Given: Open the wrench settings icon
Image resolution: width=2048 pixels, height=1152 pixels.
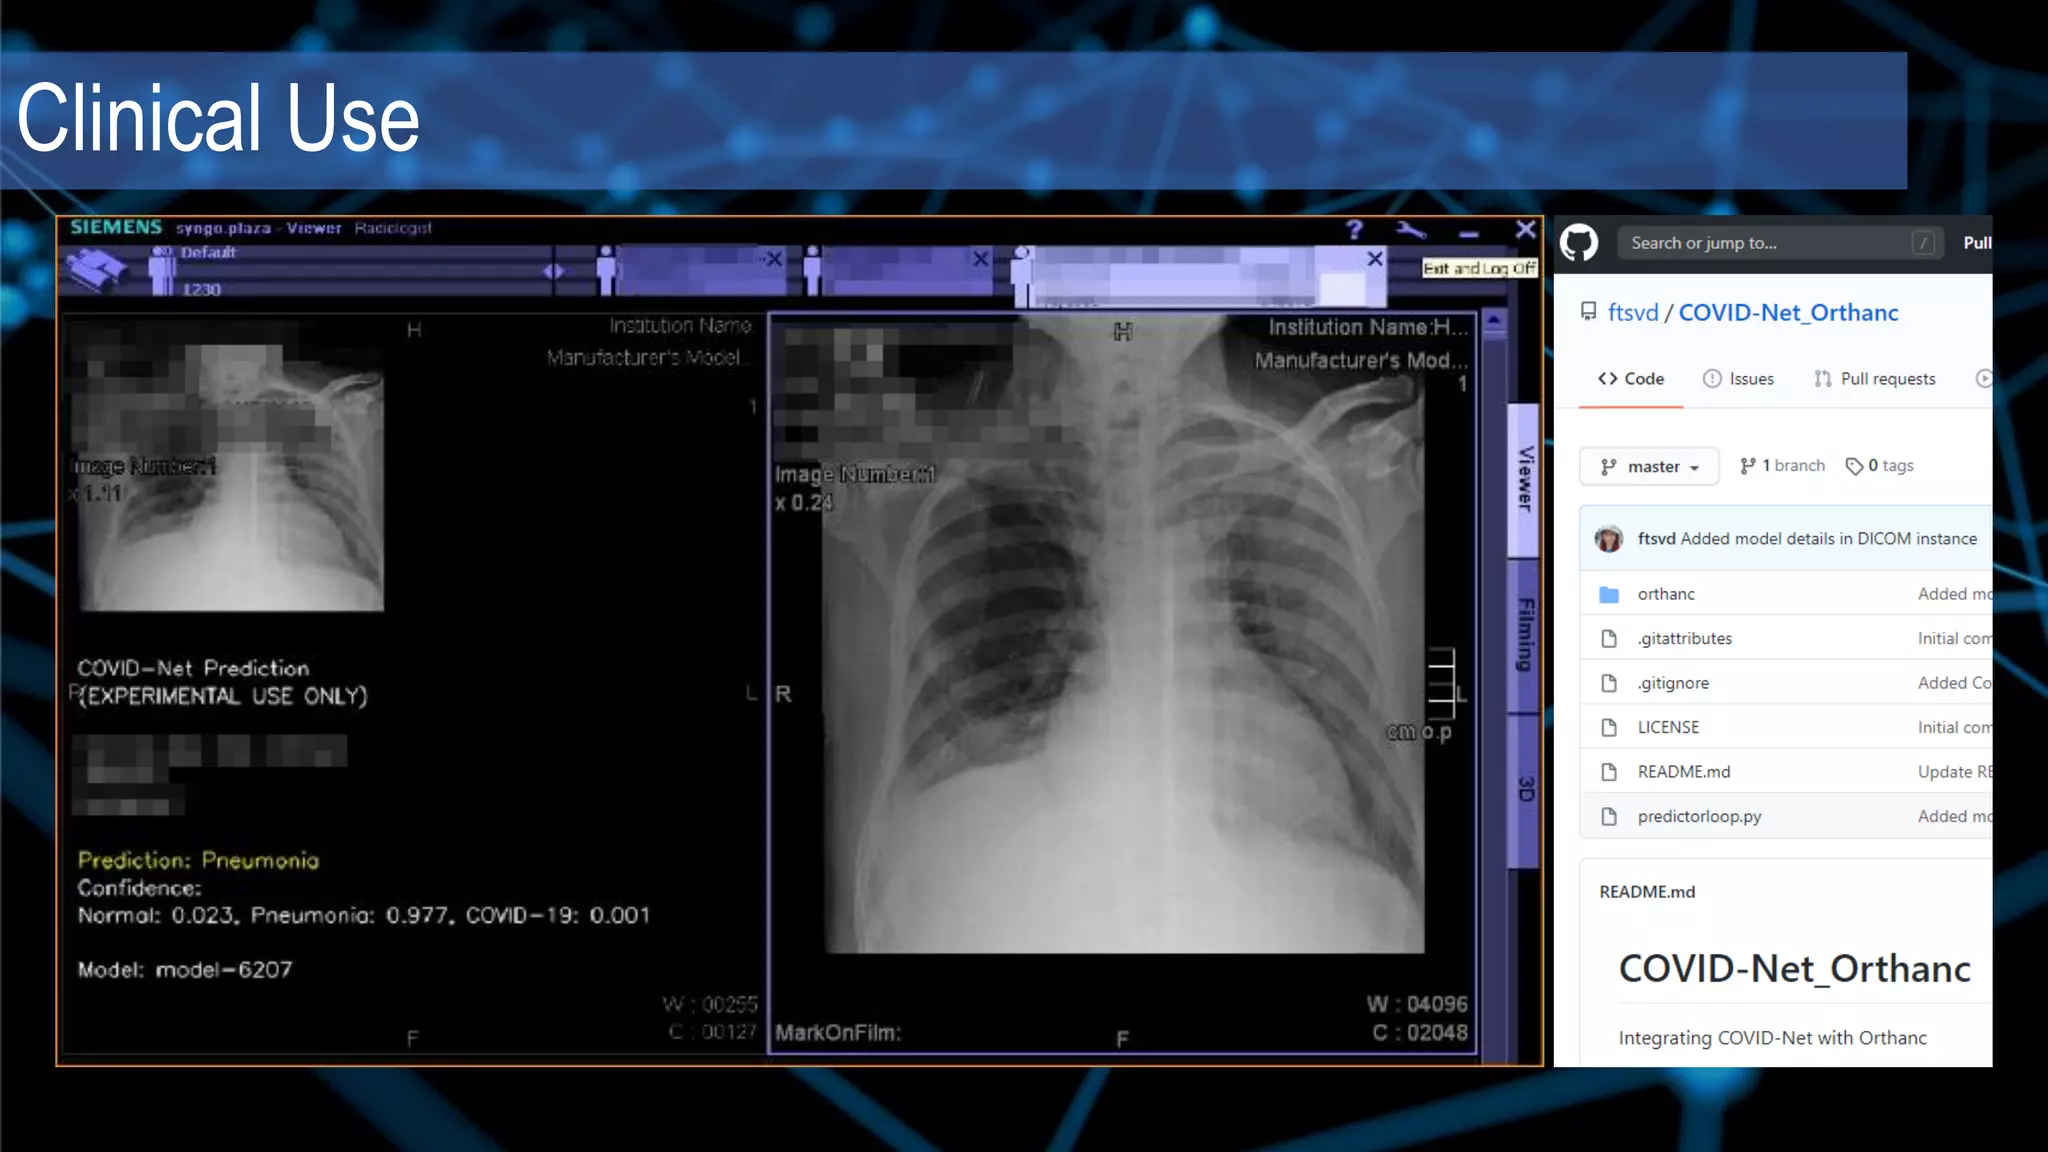Looking at the screenshot, I should [1411, 231].
